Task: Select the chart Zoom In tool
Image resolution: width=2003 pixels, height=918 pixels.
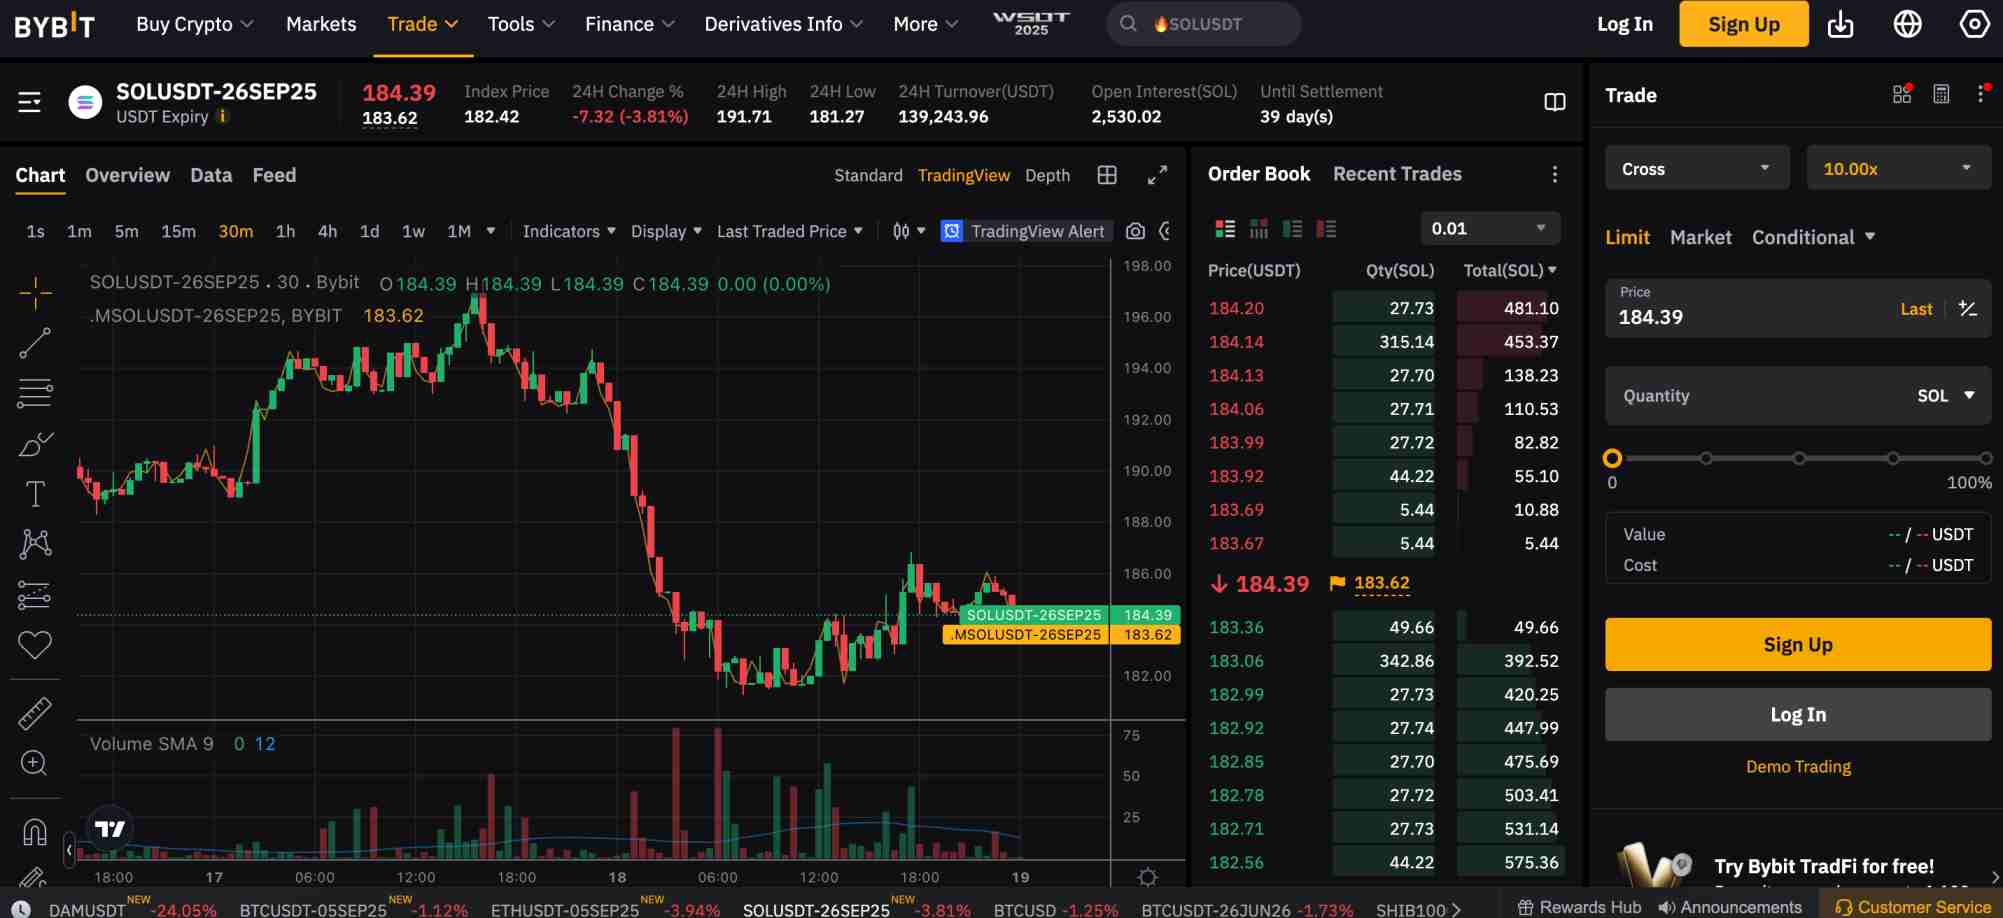Action: (x=35, y=763)
